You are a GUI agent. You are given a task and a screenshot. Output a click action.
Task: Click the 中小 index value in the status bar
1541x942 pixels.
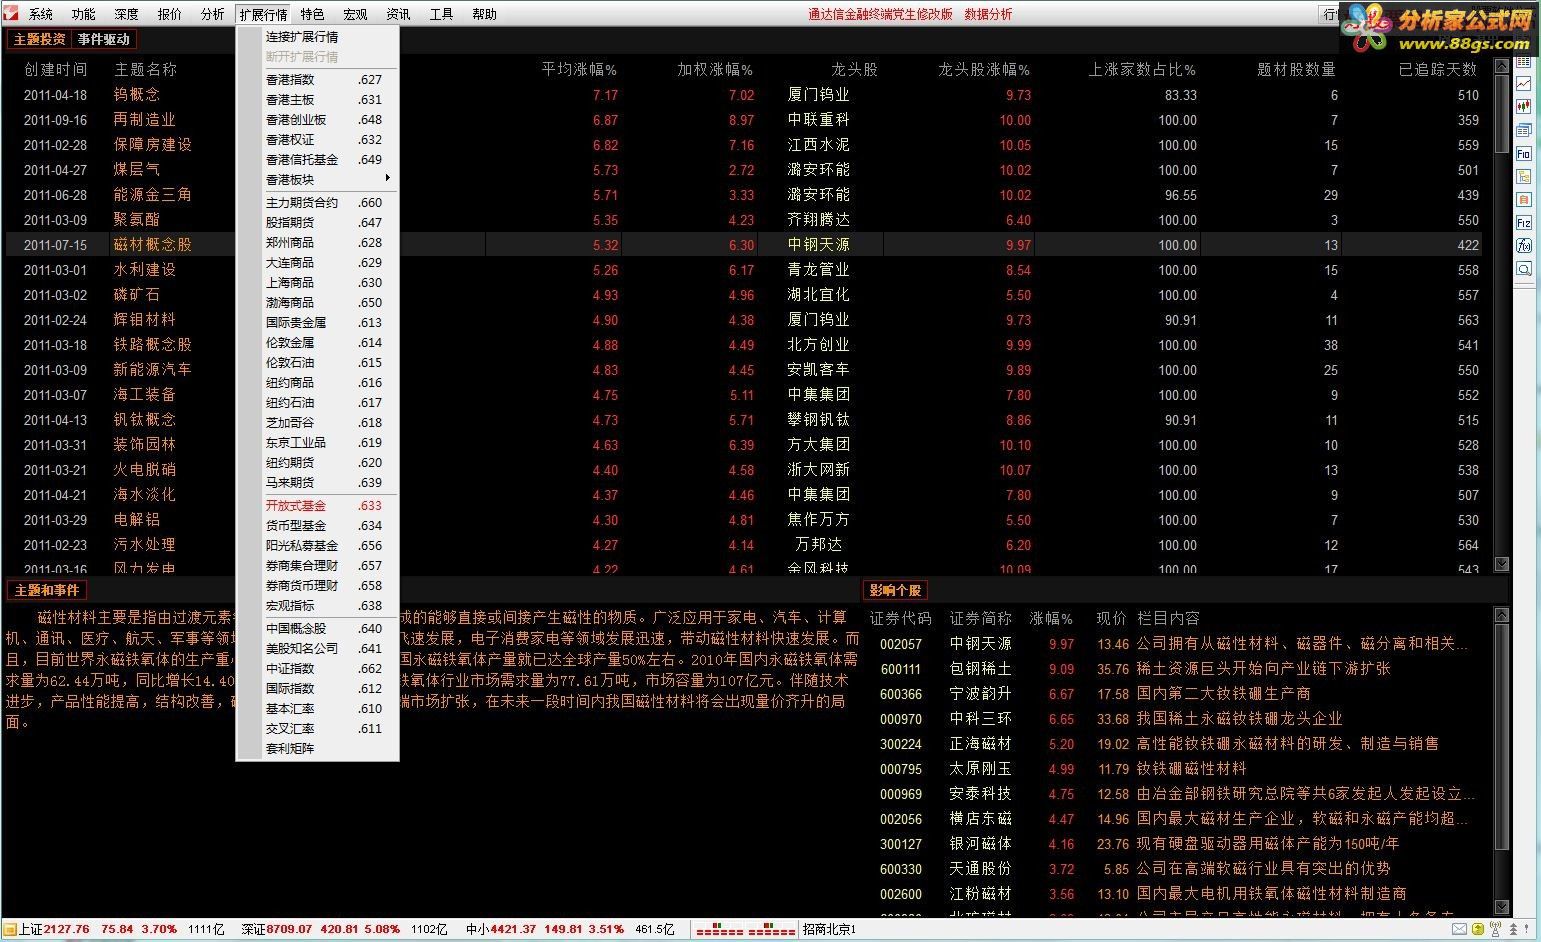(512, 929)
